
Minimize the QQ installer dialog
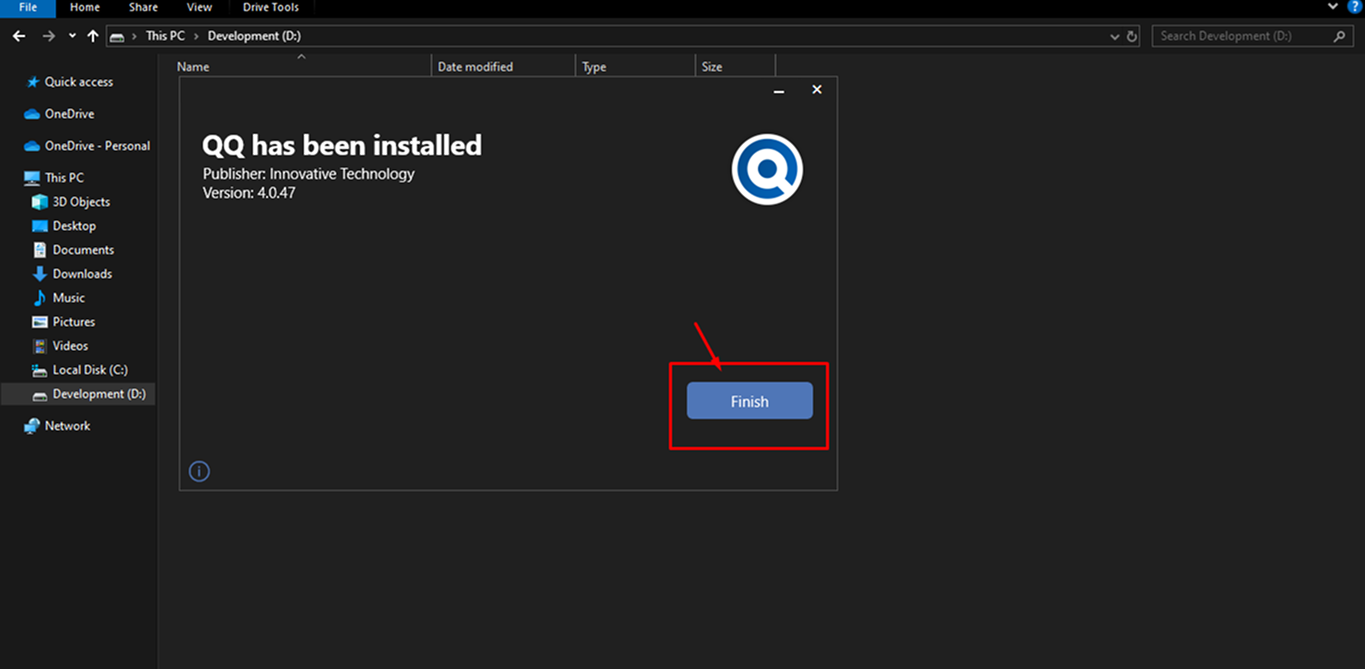click(x=779, y=90)
